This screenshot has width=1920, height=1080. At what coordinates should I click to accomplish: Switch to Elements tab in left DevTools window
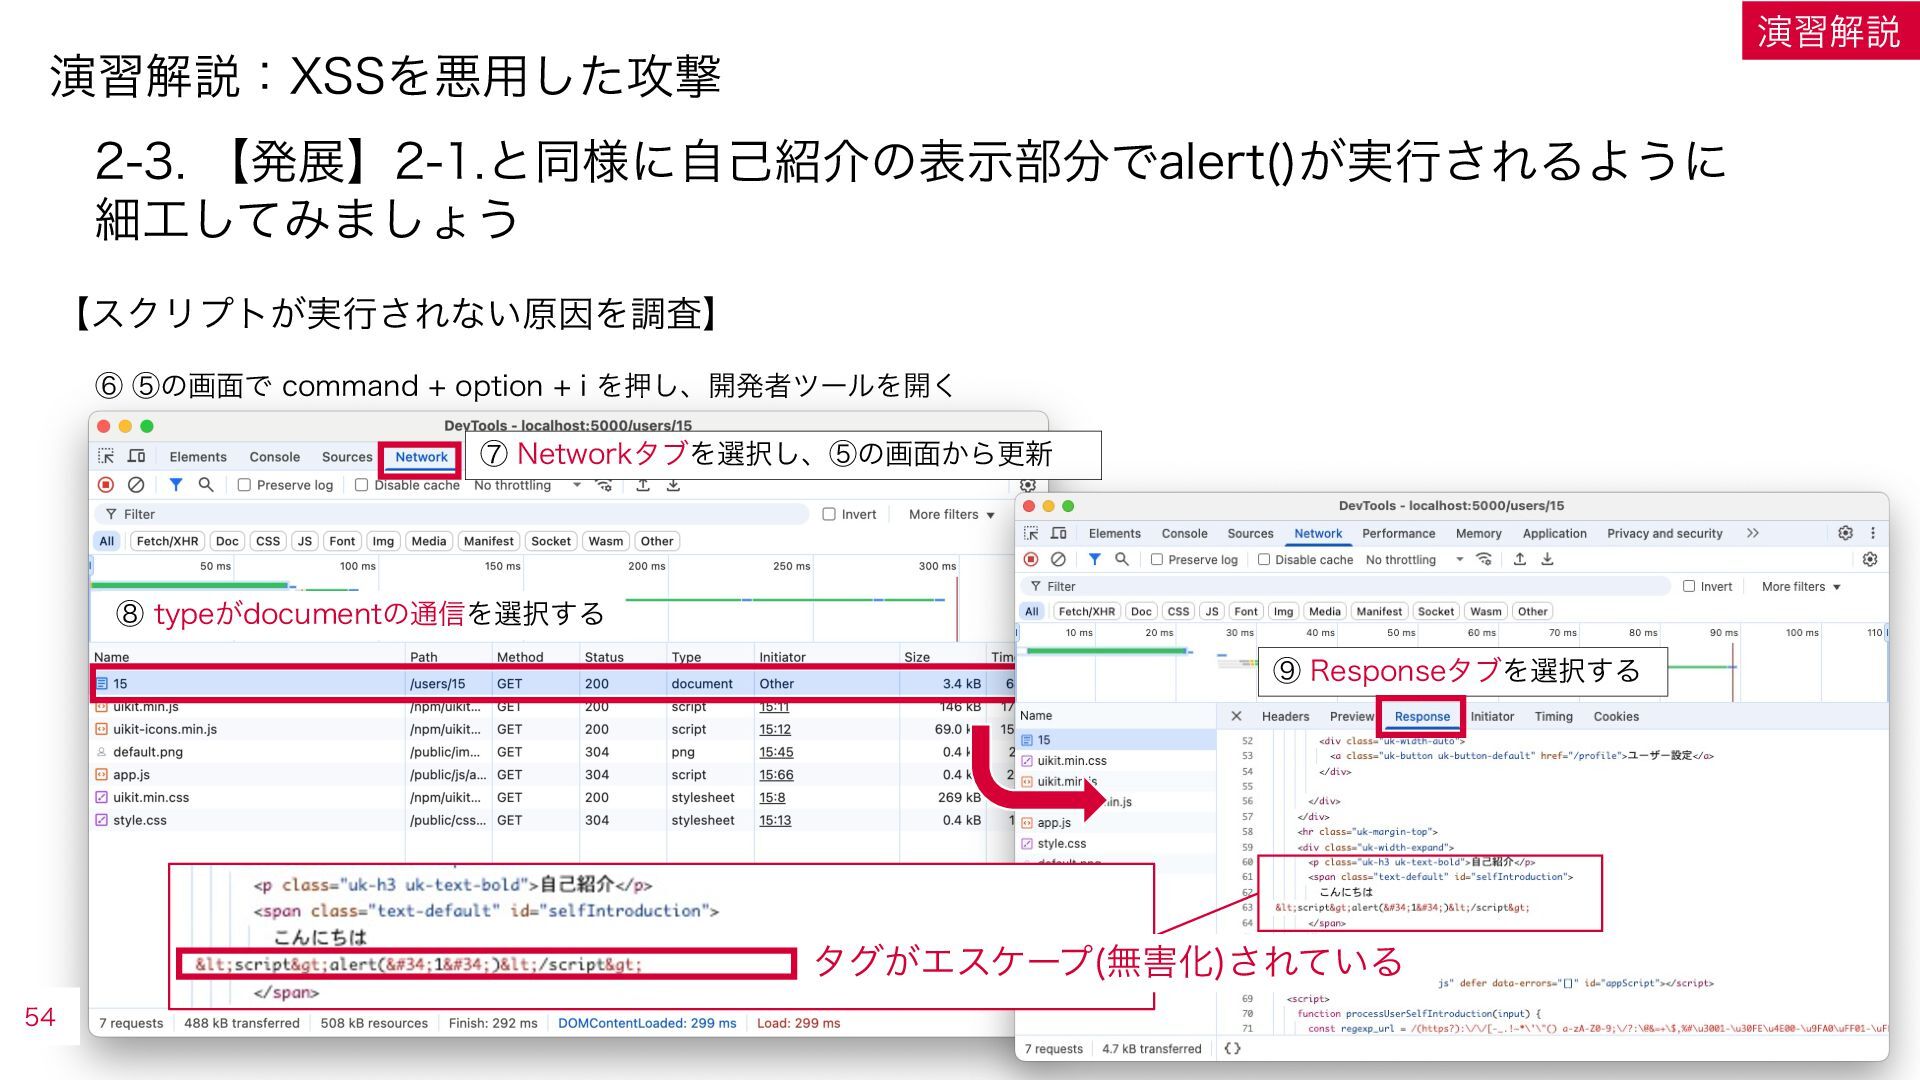pyautogui.click(x=198, y=457)
